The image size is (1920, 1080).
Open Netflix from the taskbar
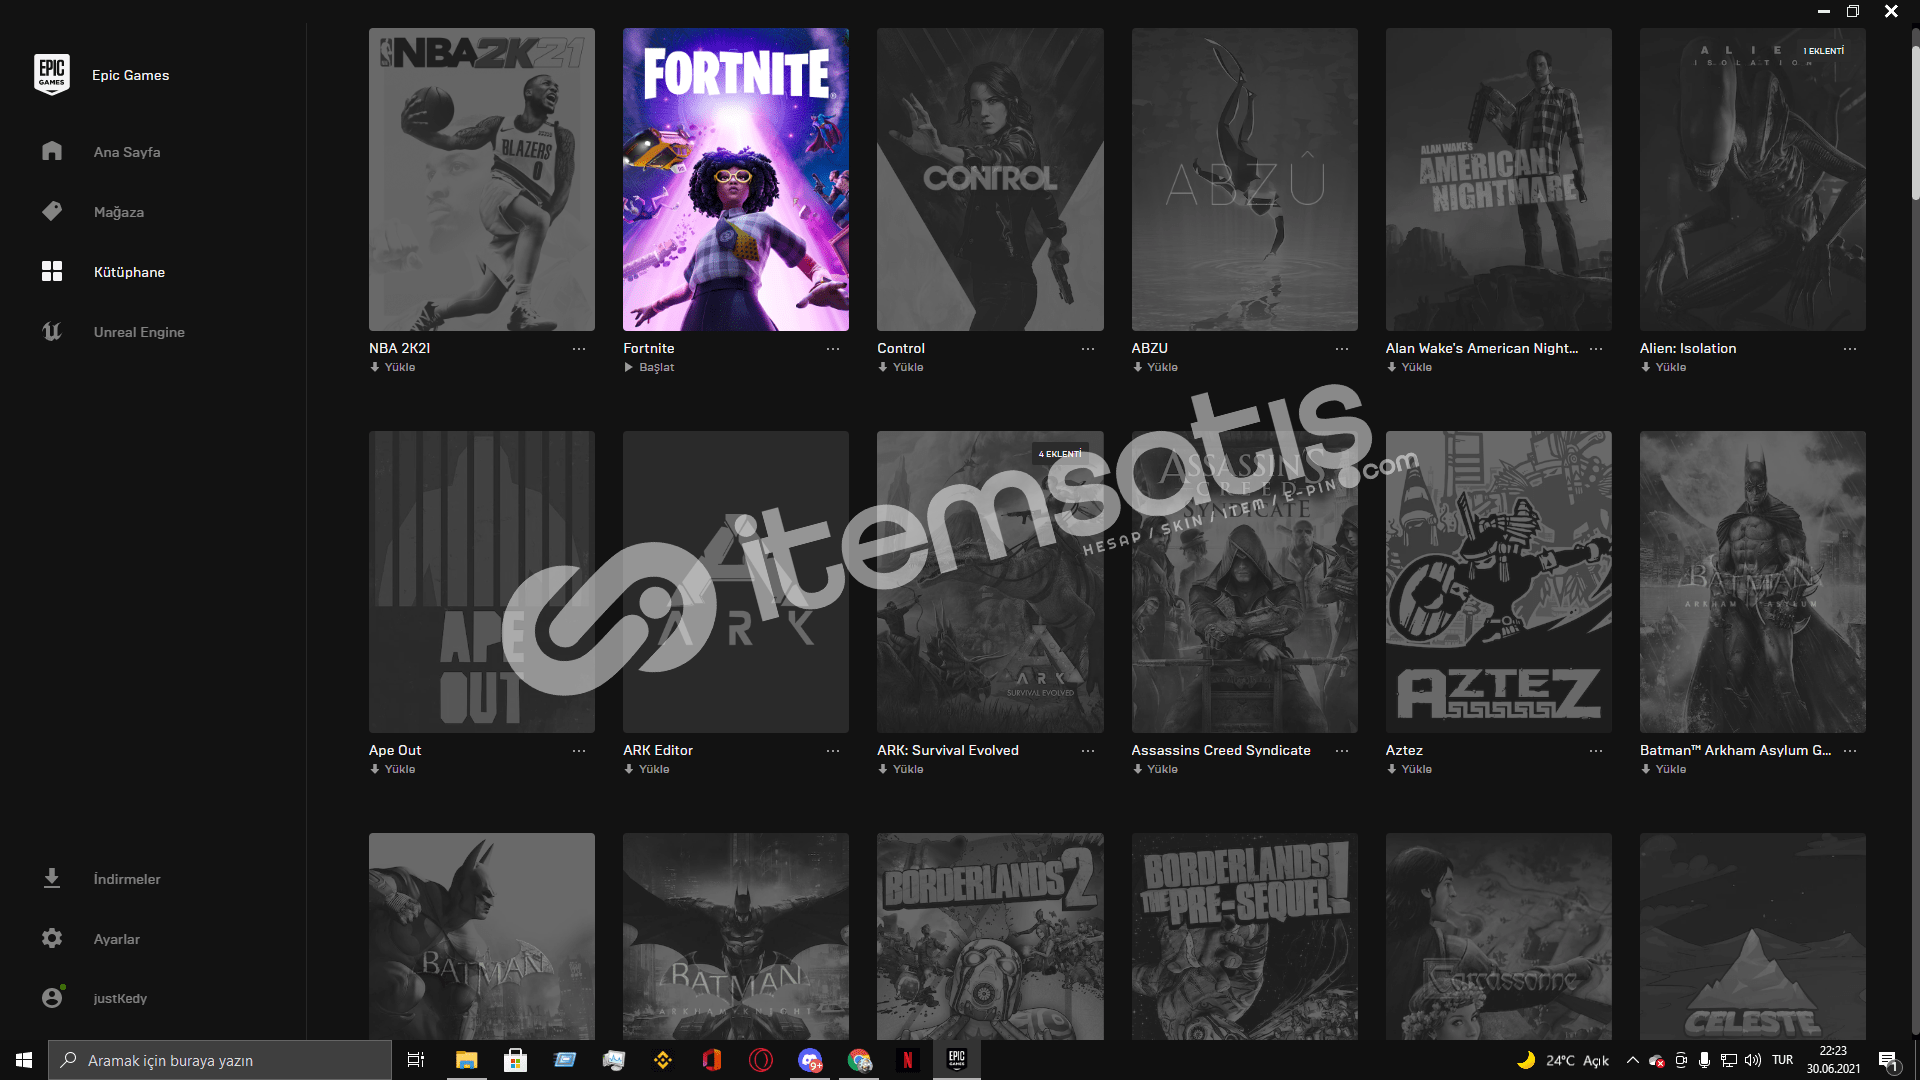[x=908, y=1060]
